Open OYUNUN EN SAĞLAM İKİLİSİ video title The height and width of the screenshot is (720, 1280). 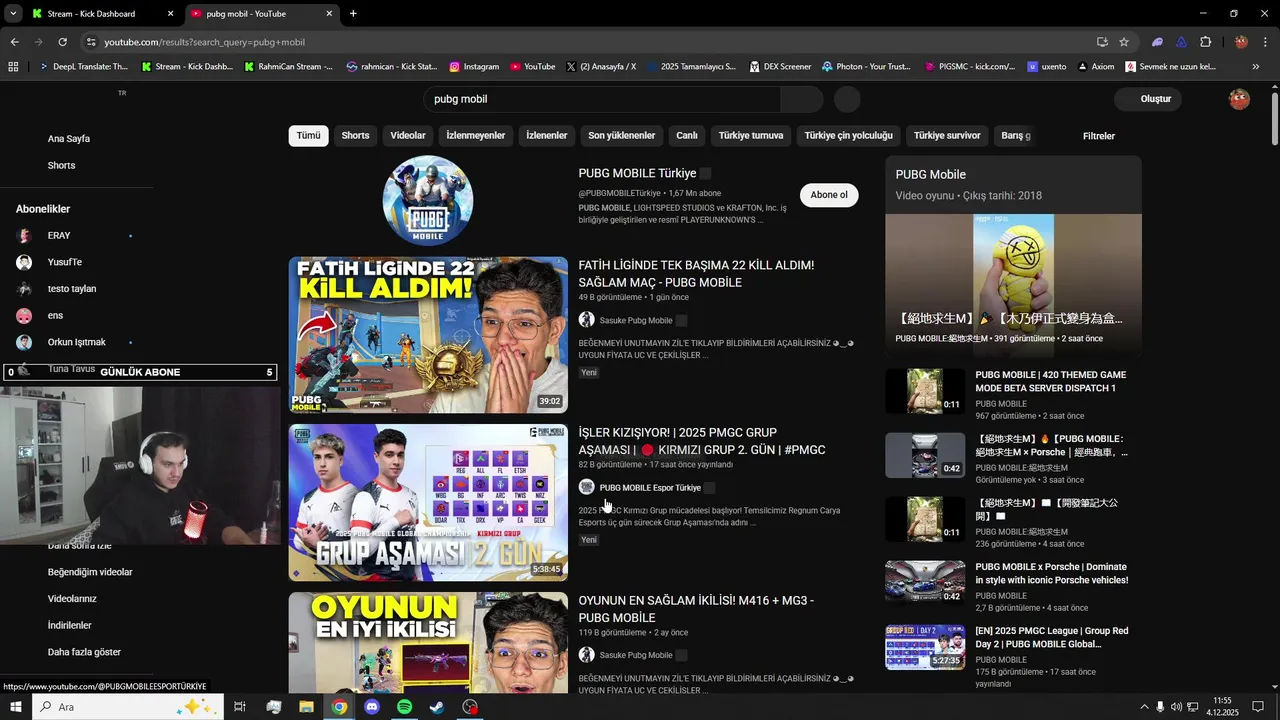point(696,609)
